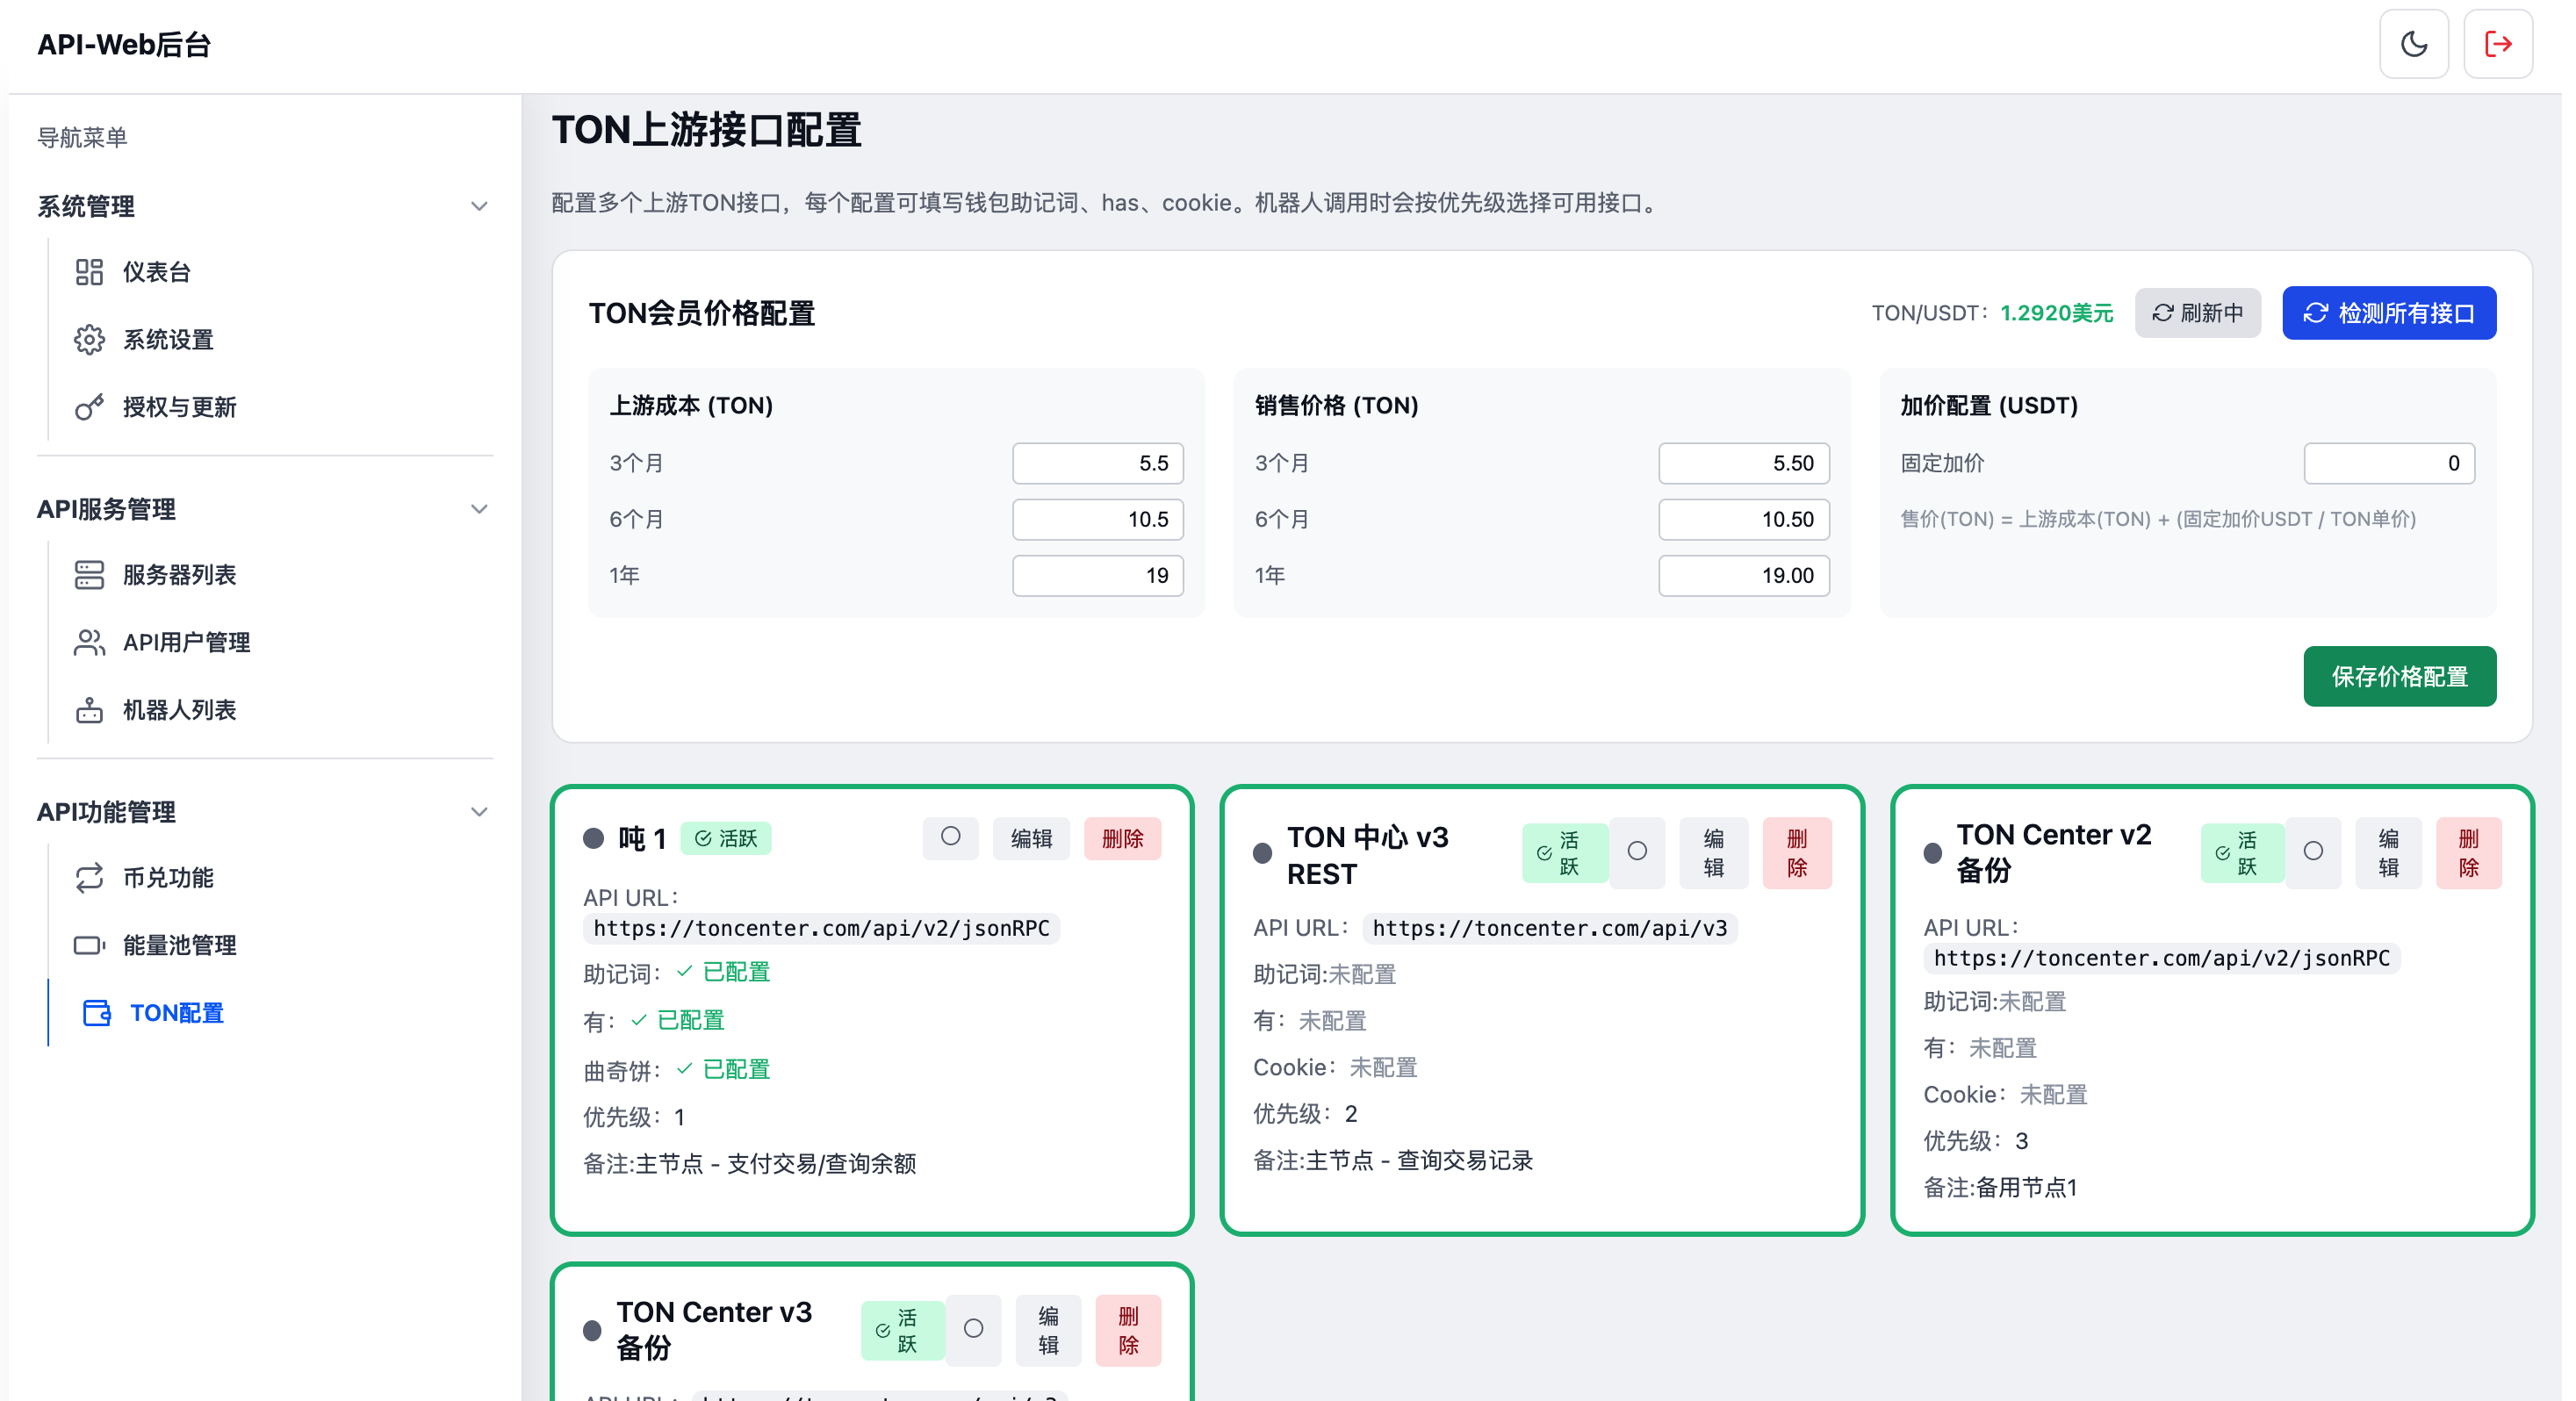Image resolution: width=2576 pixels, height=1401 pixels.
Task: Delete the TON Center v2 备份 card
Action: tap(2468, 852)
